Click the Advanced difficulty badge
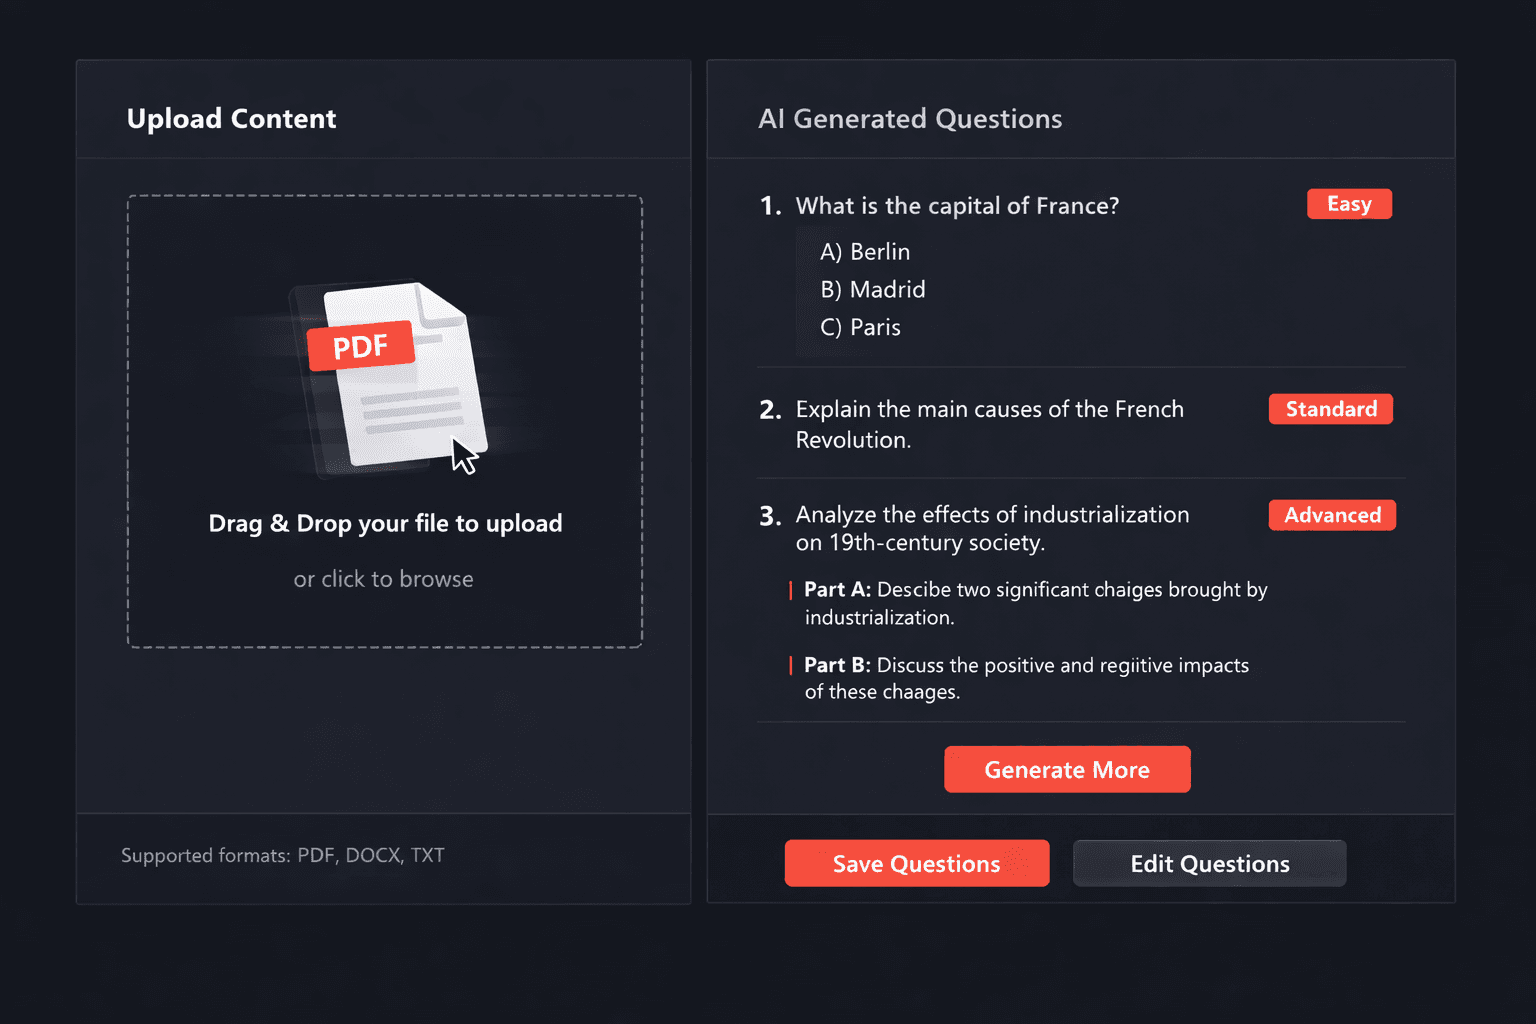The width and height of the screenshot is (1536, 1024). click(x=1331, y=514)
